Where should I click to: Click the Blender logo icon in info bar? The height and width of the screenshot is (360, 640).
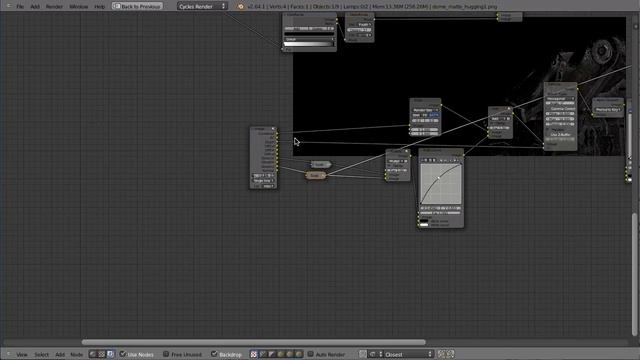[x=240, y=6]
